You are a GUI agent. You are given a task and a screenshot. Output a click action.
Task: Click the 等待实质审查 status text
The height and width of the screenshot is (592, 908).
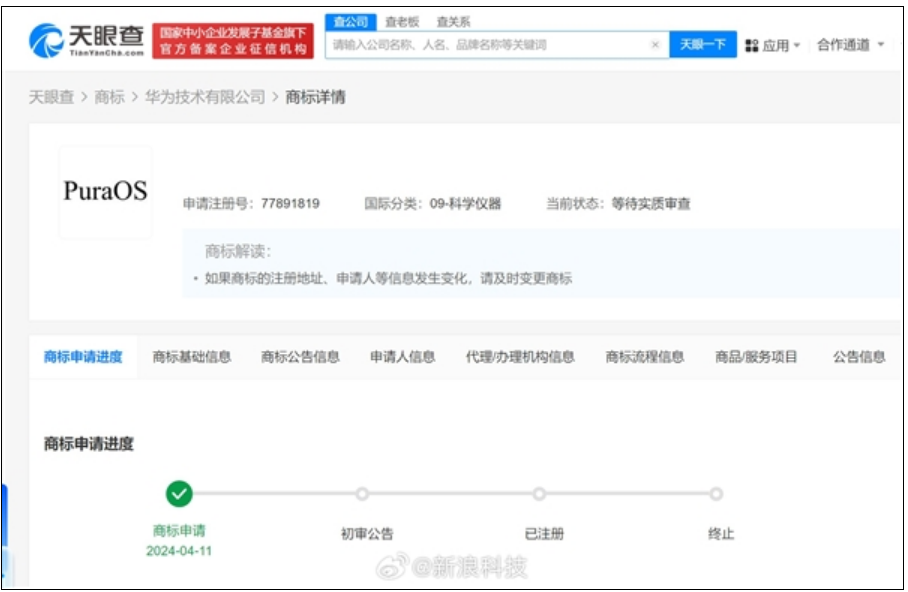click(651, 204)
